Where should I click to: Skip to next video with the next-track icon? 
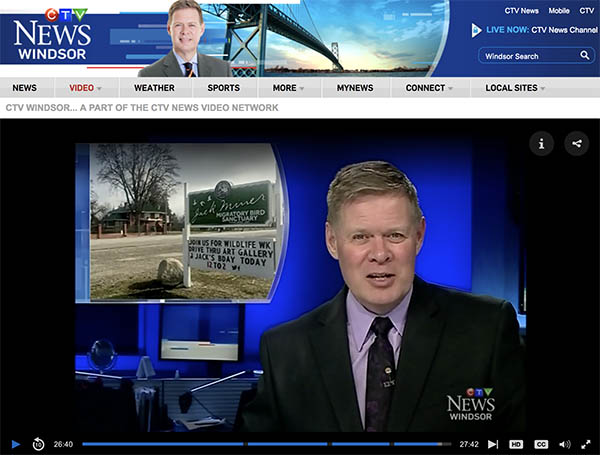(x=493, y=444)
